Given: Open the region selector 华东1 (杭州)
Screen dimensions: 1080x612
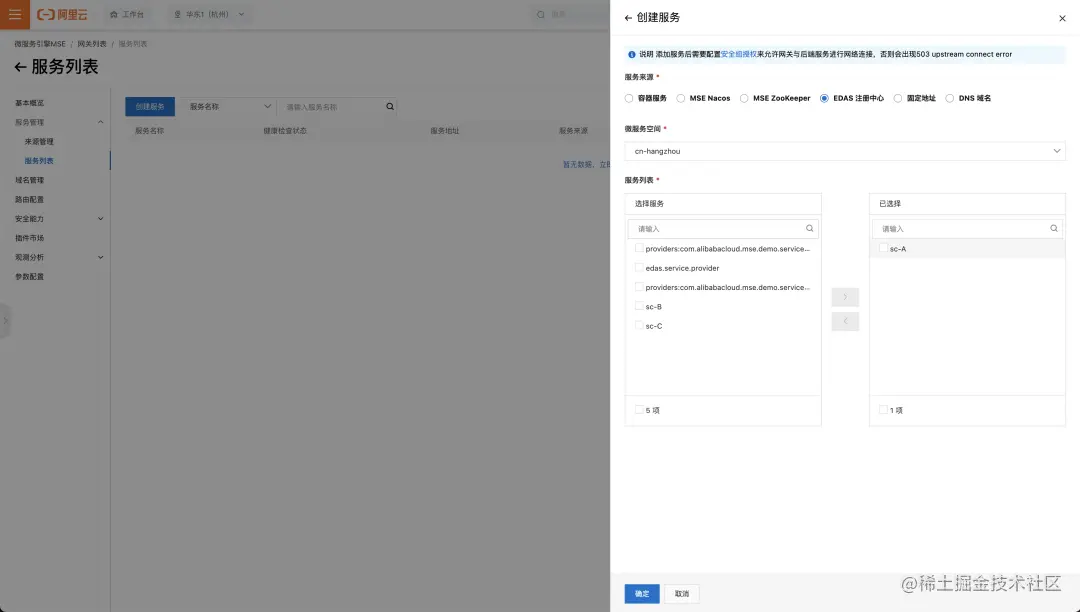Looking at the screenshot, I should pos(209,14).
